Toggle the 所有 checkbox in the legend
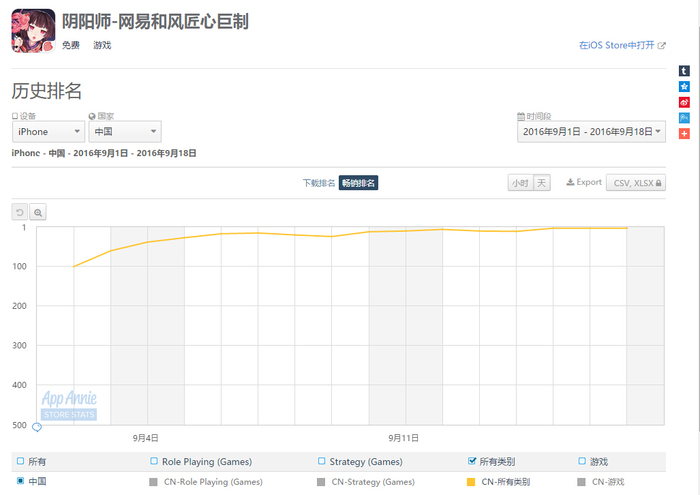Screen dimensions: 700x495 point(20,461)
